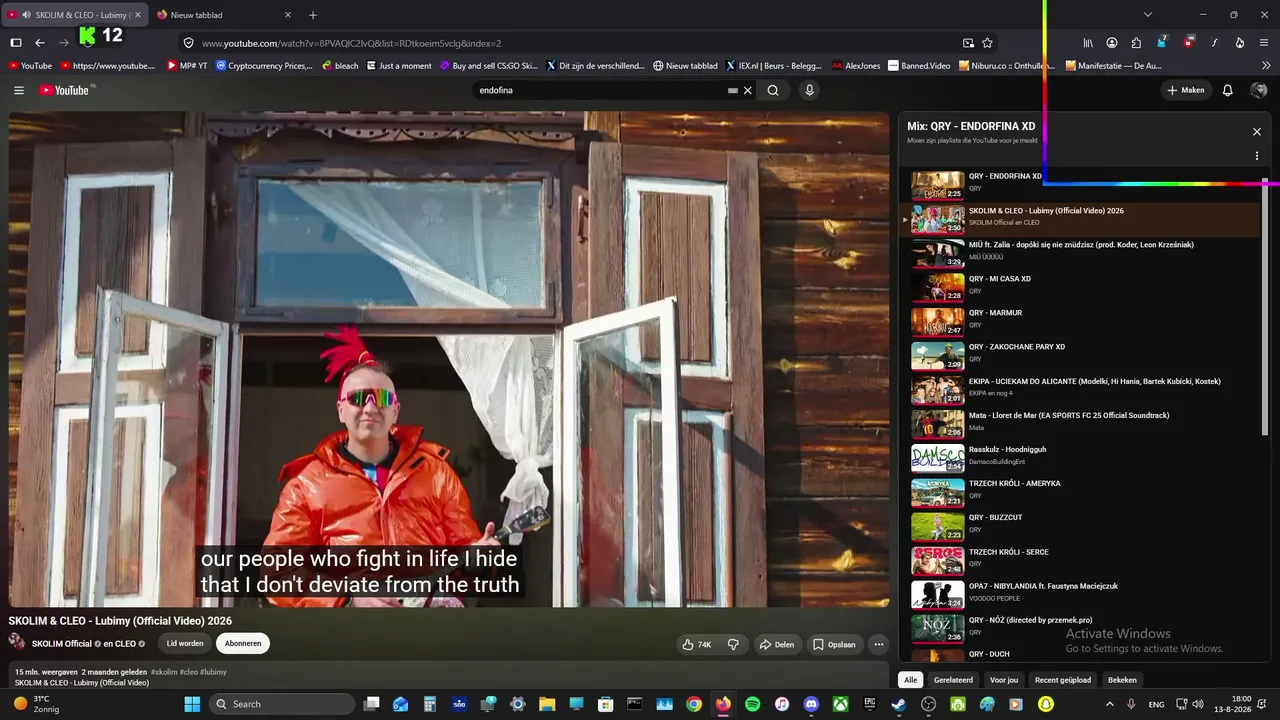Open the Cryptocurrency Prices bookmark
The height and width of the screenshot is (720, 1280).
pyautogui.click(x=264, y=66)
